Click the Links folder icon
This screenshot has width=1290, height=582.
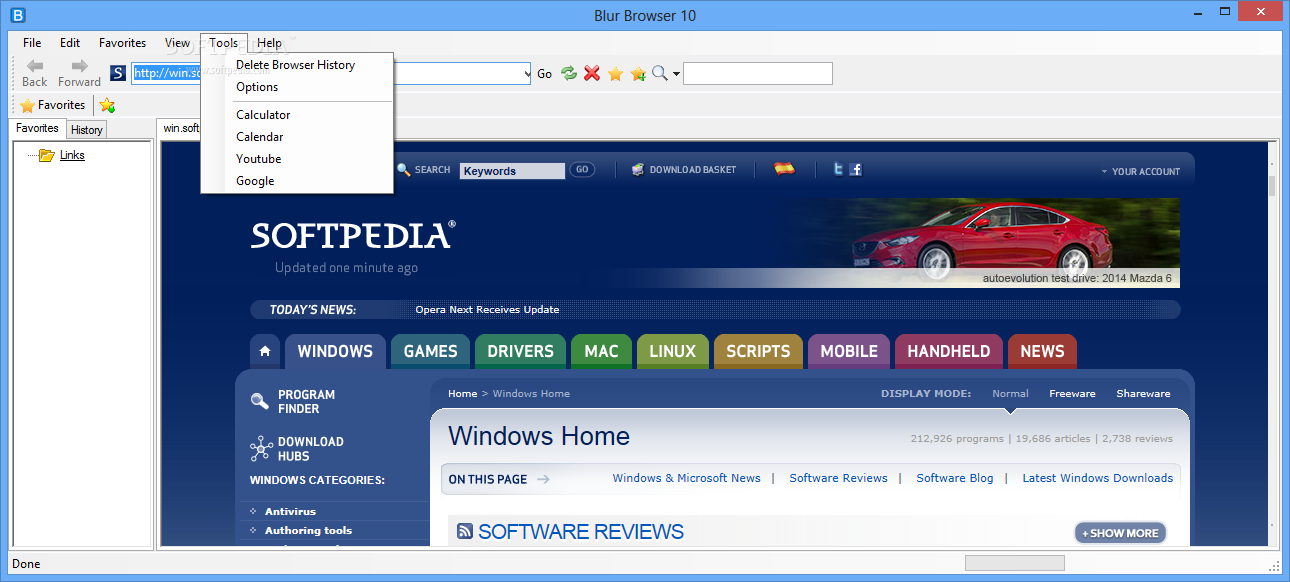(46, 155)
